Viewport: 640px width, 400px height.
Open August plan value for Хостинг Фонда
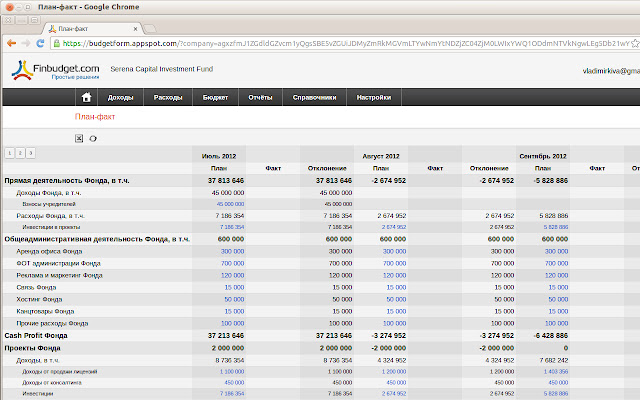396,299
